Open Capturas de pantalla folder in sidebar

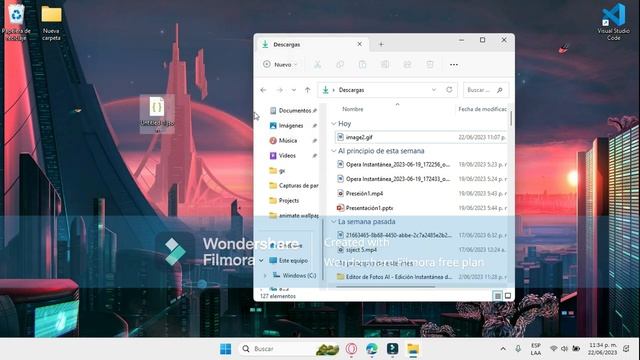(x=293, y=185)
